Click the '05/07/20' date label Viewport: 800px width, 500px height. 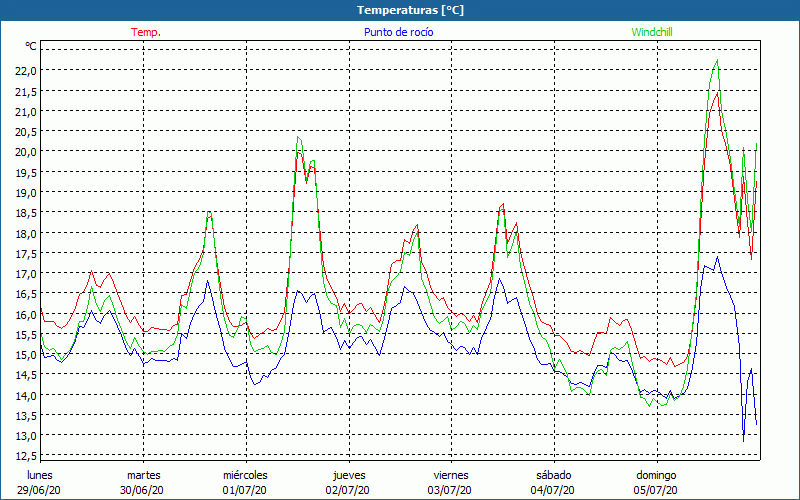[x=656, y=490]
